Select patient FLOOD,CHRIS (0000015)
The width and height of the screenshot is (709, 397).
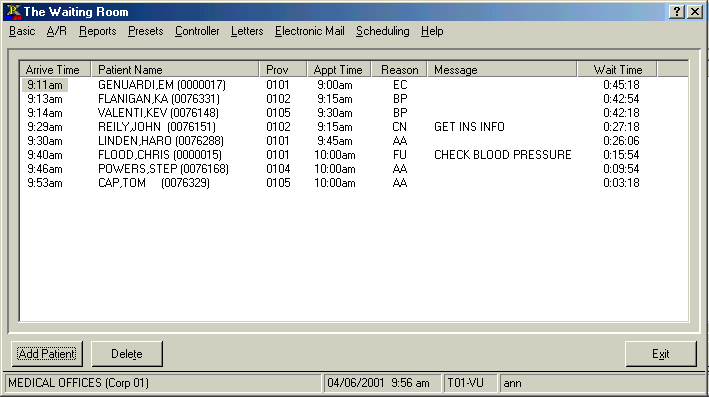(x=160, y=155)
